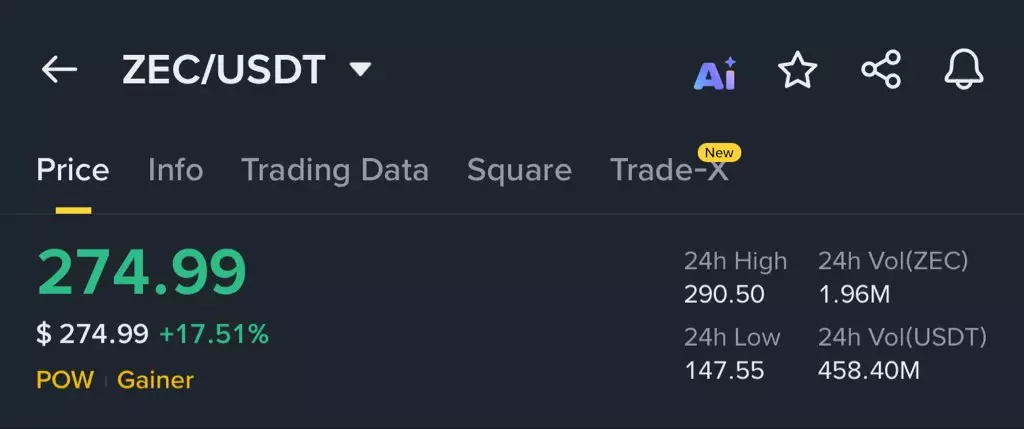Open the AI assistant icon

[x=715, y=72]
